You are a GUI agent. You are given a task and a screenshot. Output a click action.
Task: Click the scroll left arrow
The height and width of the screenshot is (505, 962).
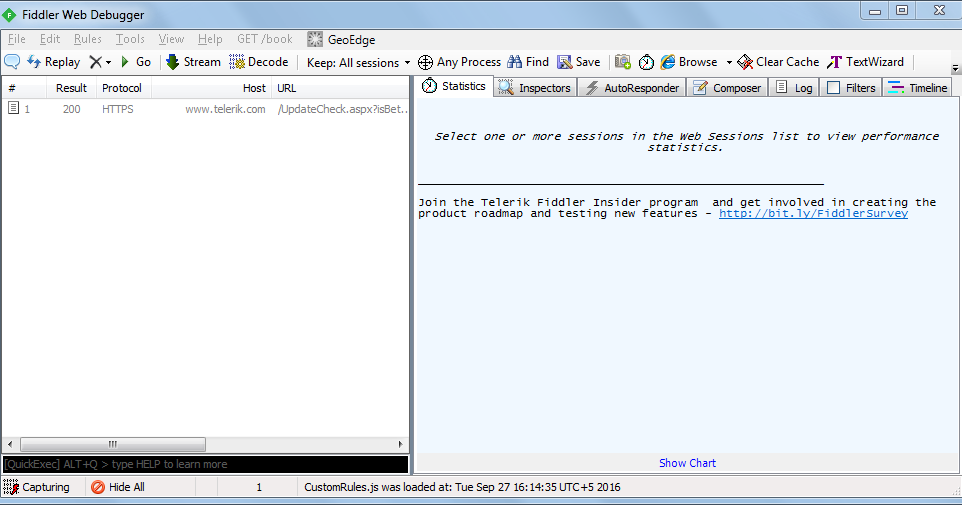click(x=10, y=444)
